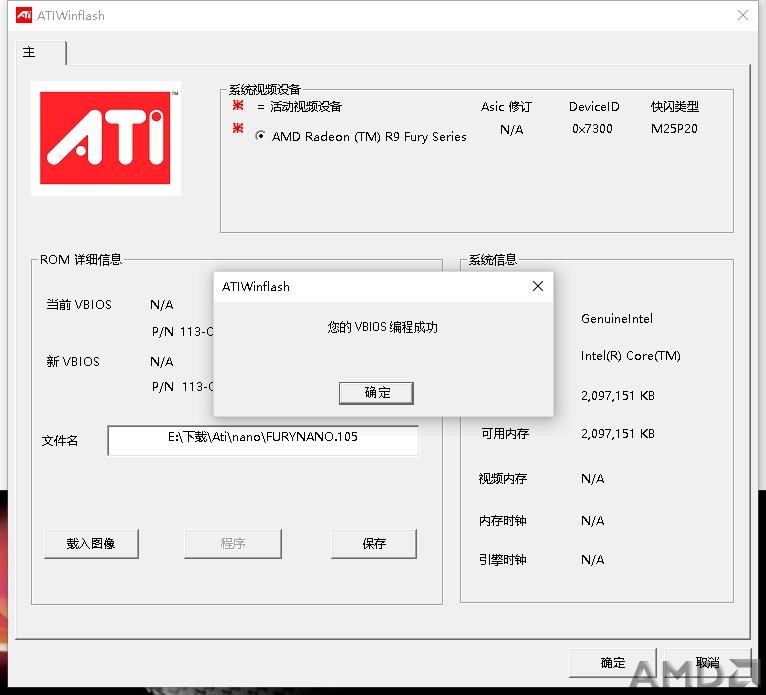Confirm the VBIOS success dialog with 确定
The image size is (766, 695).
point(376,393)
